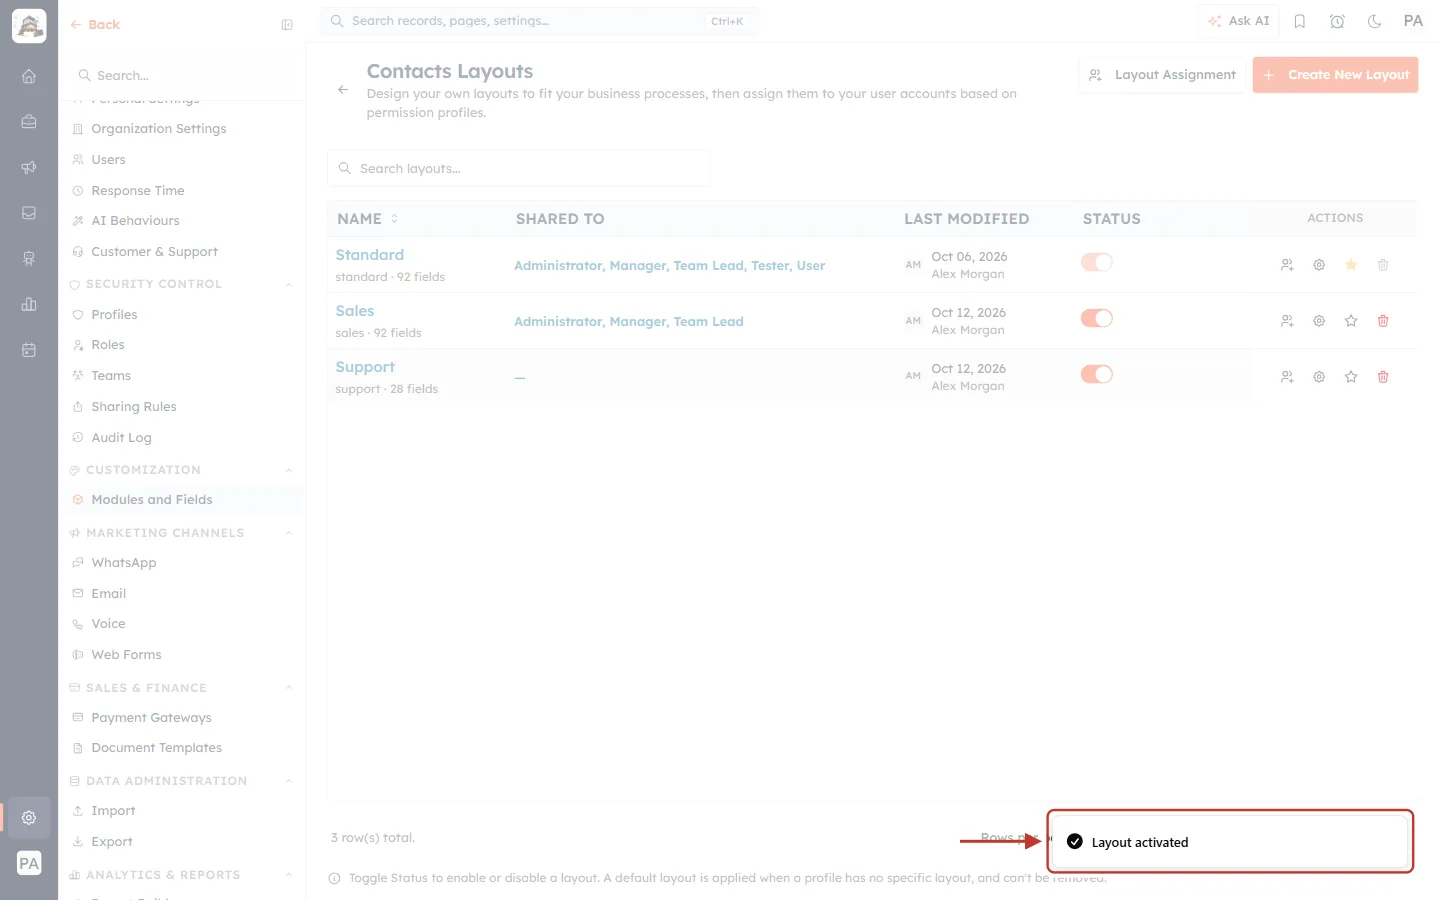Collapse the sidebar panel icon

287,25
